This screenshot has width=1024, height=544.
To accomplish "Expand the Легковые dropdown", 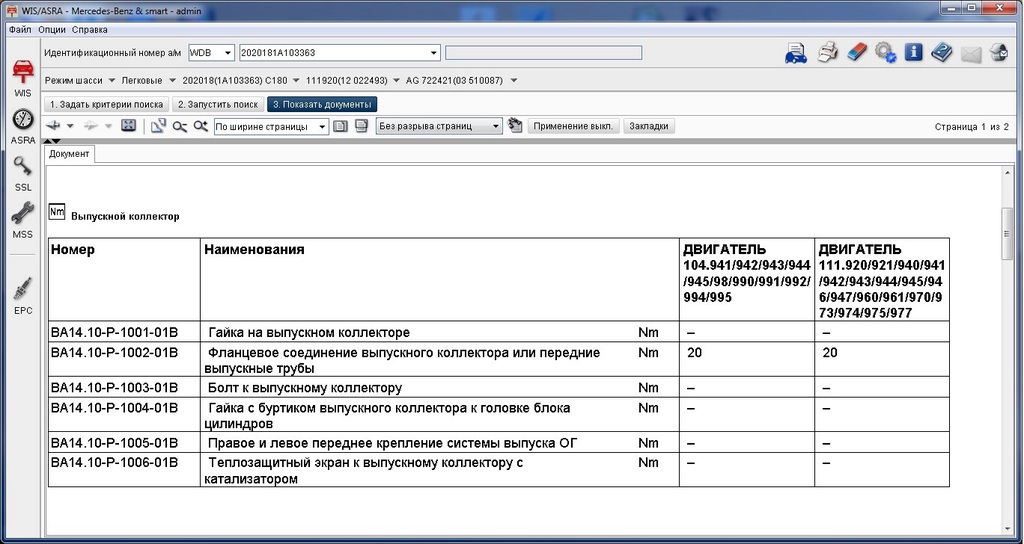I will [172, 80].
